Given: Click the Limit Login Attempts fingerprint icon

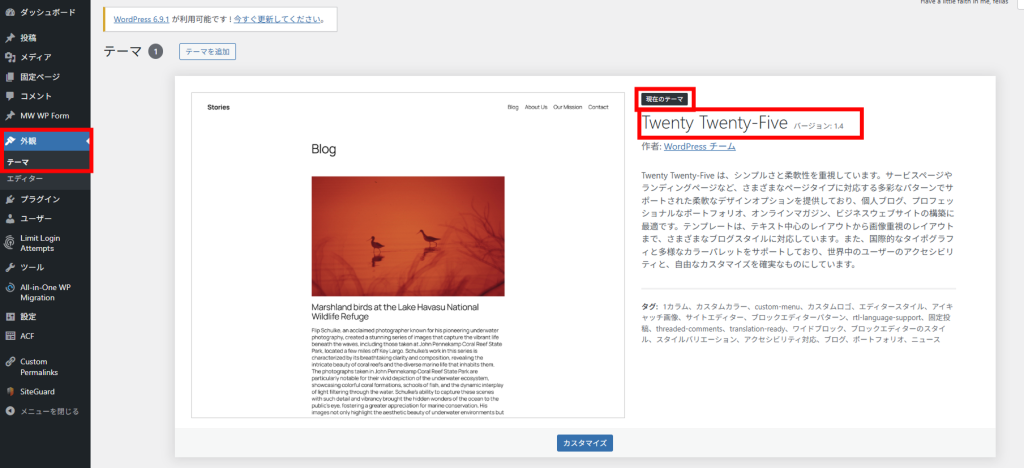Looking at the screenshot, I should (x=10, y=243).
